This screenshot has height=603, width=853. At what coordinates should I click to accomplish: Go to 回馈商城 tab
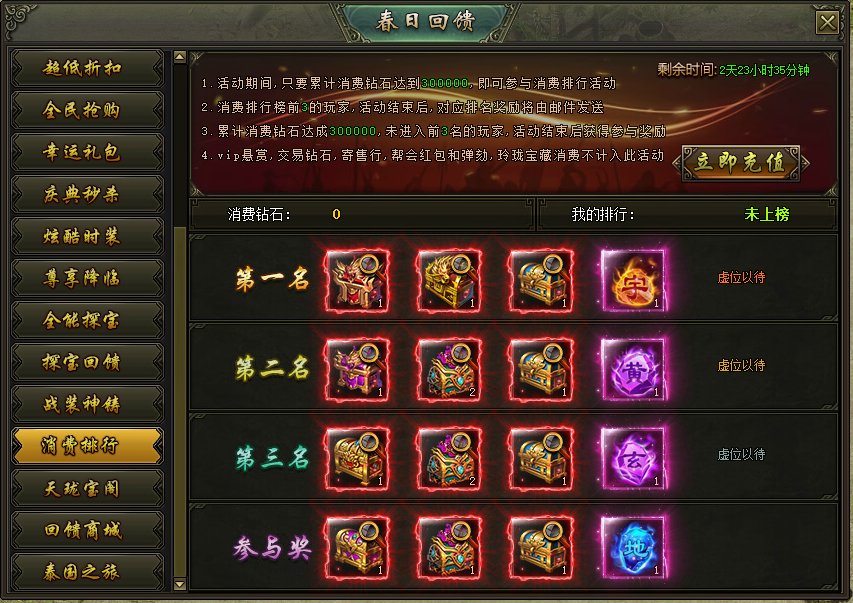coord(87,531)
